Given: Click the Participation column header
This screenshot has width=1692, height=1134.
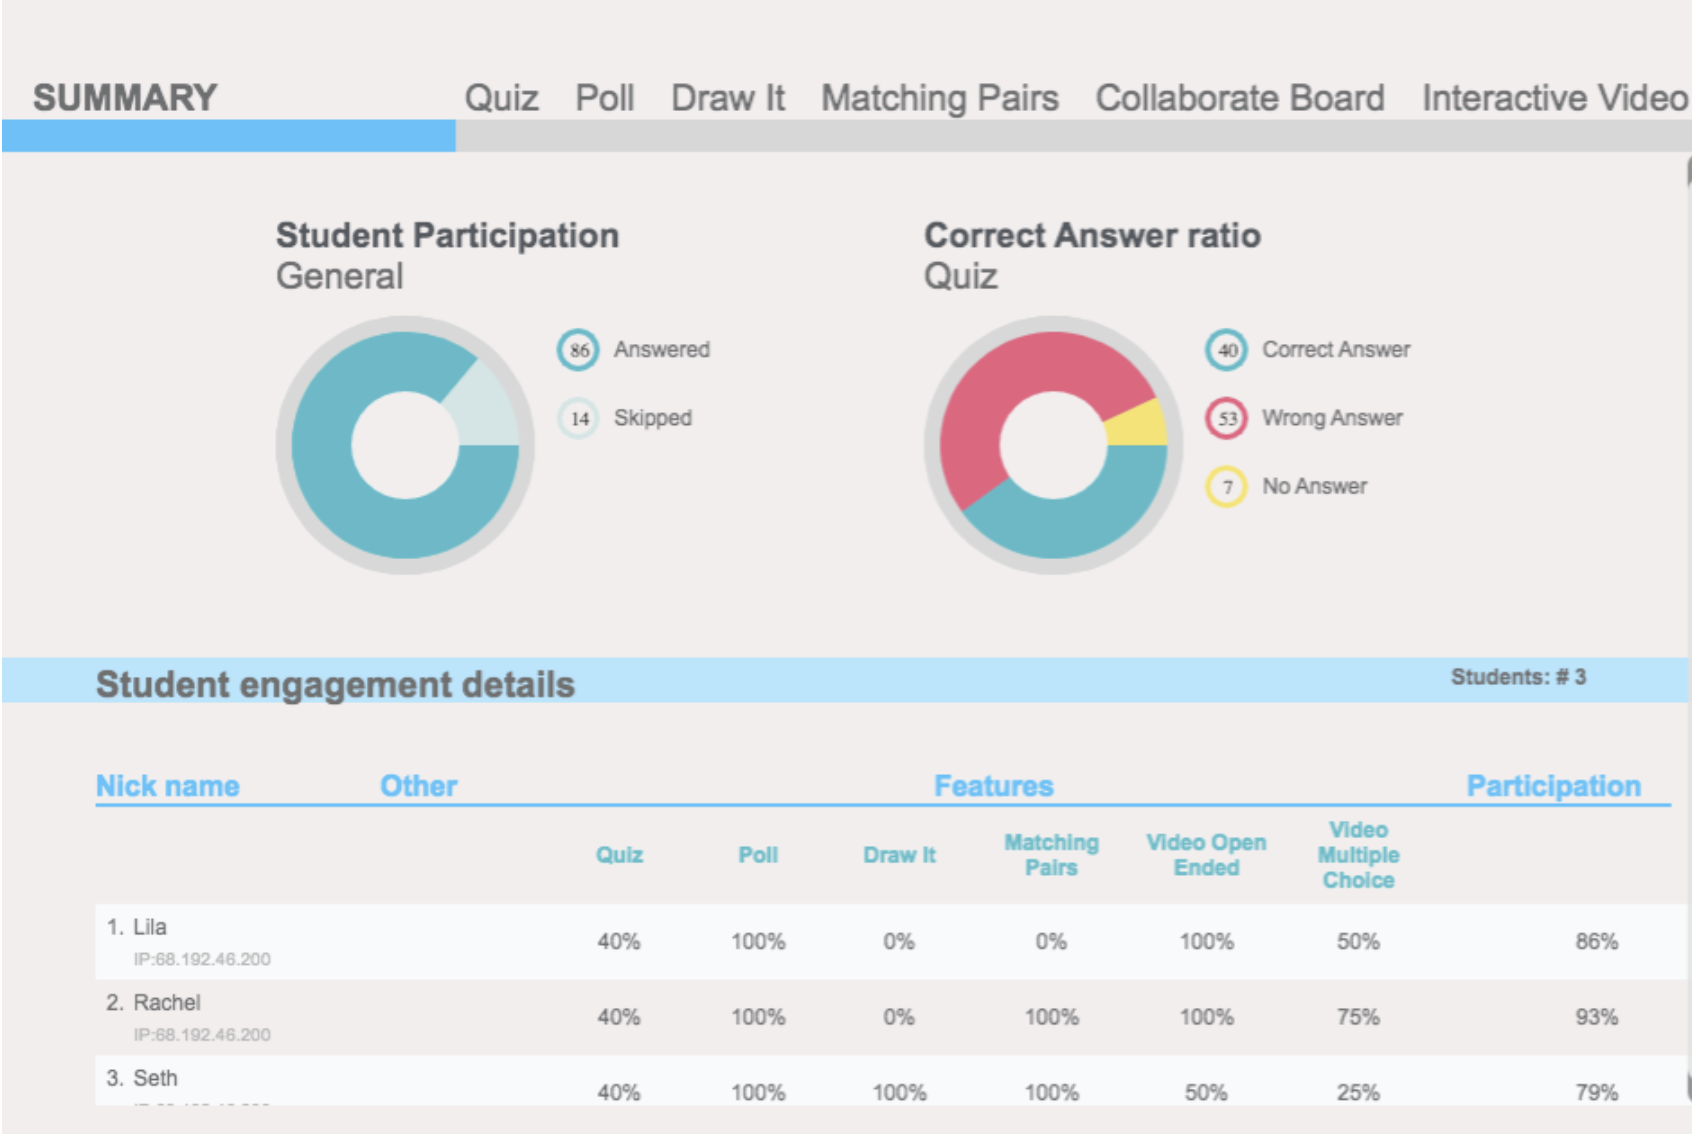Looking at the screenshot, I should (1552, 786).
